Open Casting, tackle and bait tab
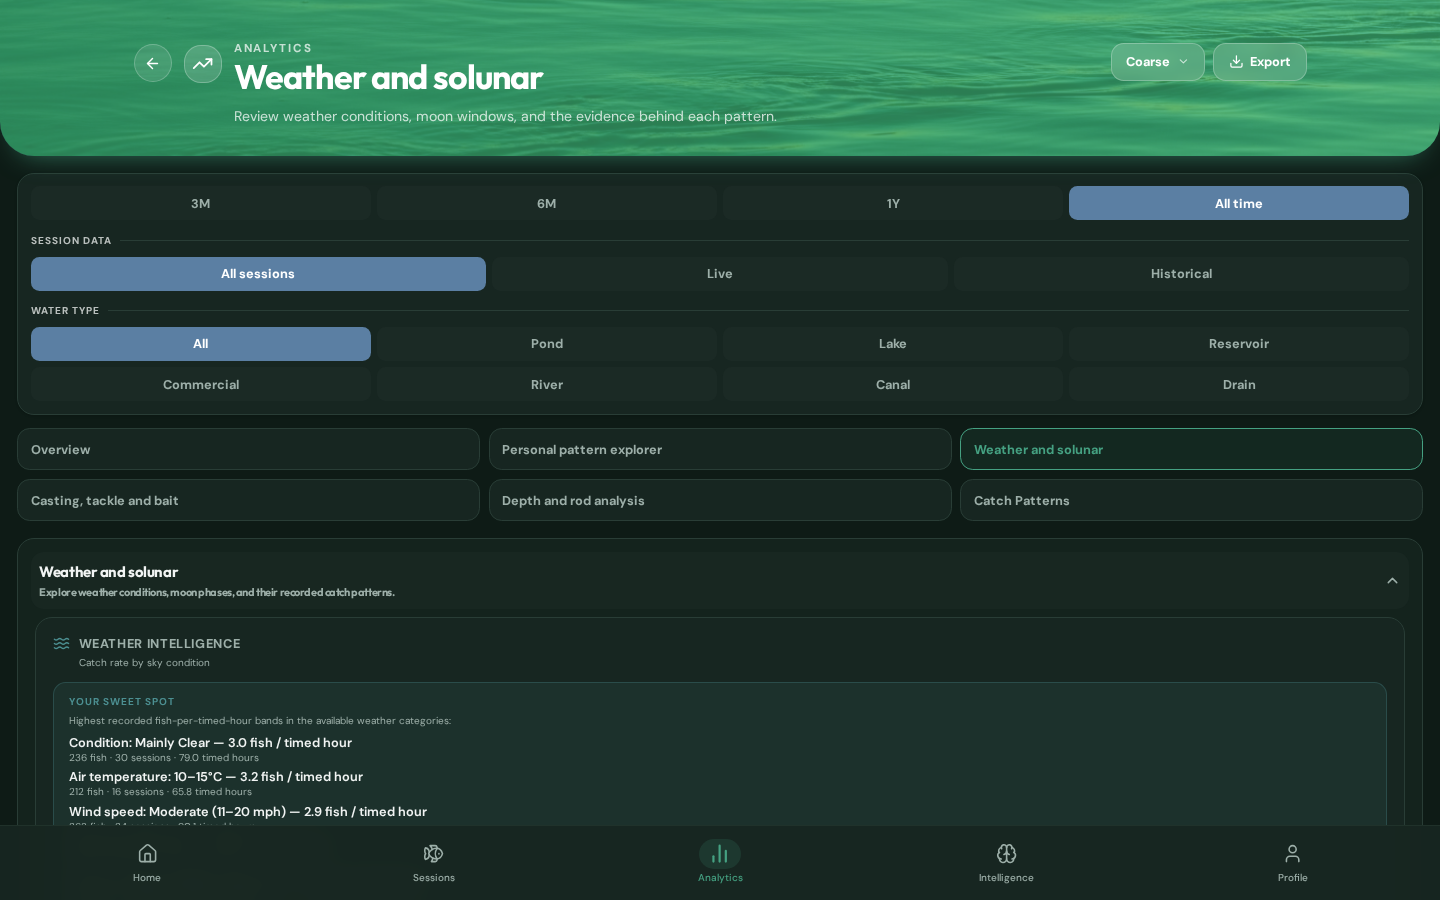The image size is (1440, 900). pos(248,501)
